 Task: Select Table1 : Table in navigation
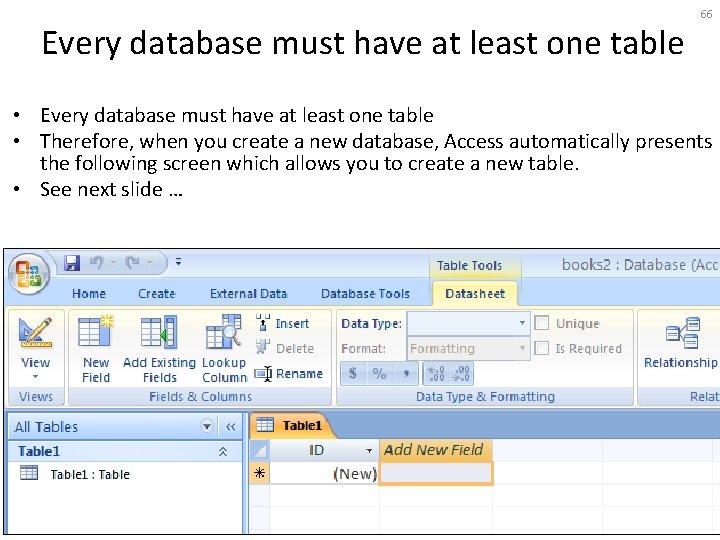tap(90, 474)
